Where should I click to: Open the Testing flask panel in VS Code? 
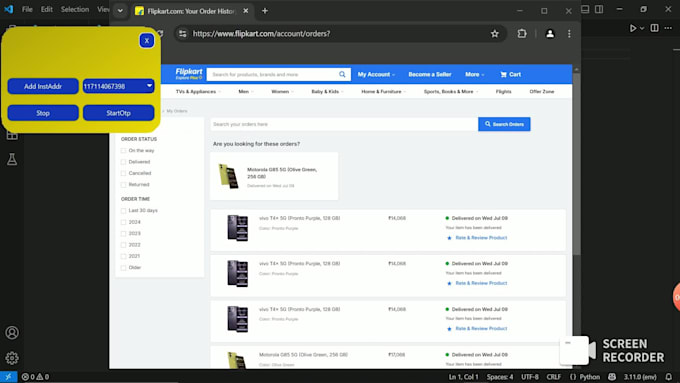12,159
